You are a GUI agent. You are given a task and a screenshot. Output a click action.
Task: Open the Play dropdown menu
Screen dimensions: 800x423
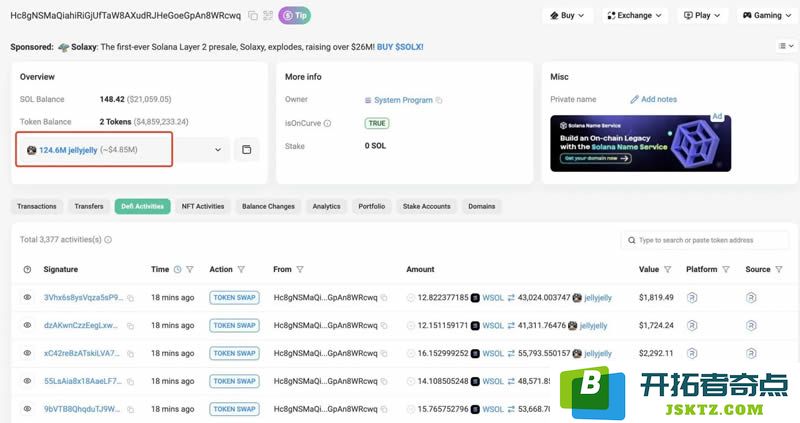point(702,15)
